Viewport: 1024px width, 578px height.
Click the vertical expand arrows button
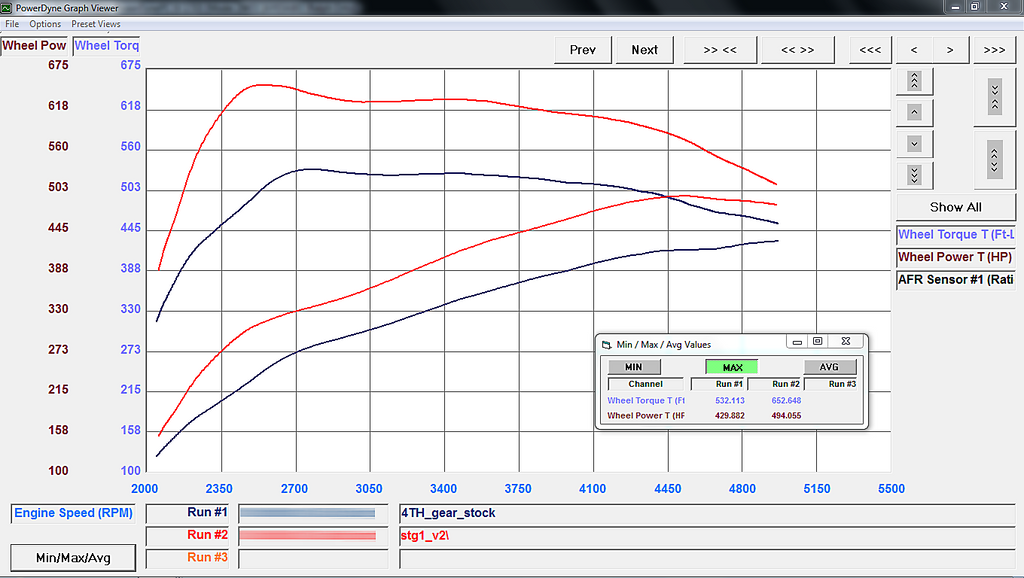pyautogui.click(x=994, y=158)
